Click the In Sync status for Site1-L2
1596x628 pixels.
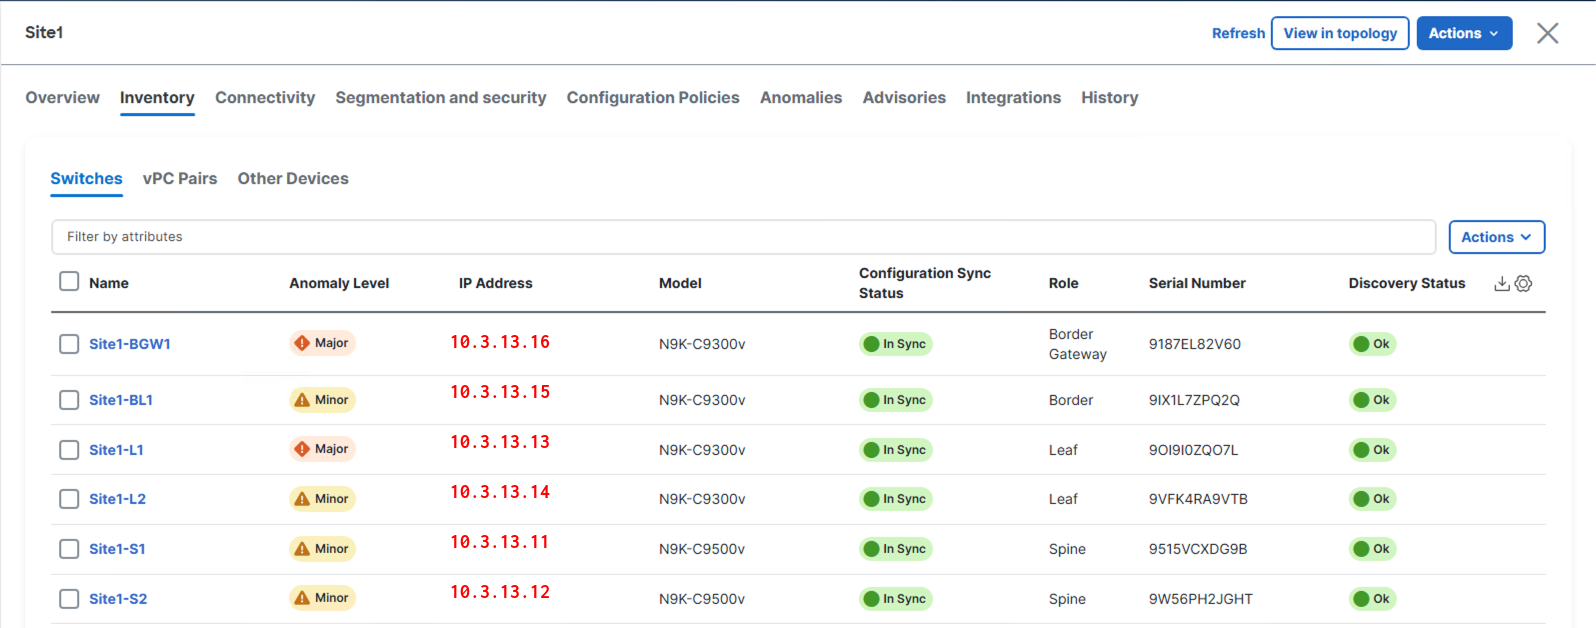895,499
